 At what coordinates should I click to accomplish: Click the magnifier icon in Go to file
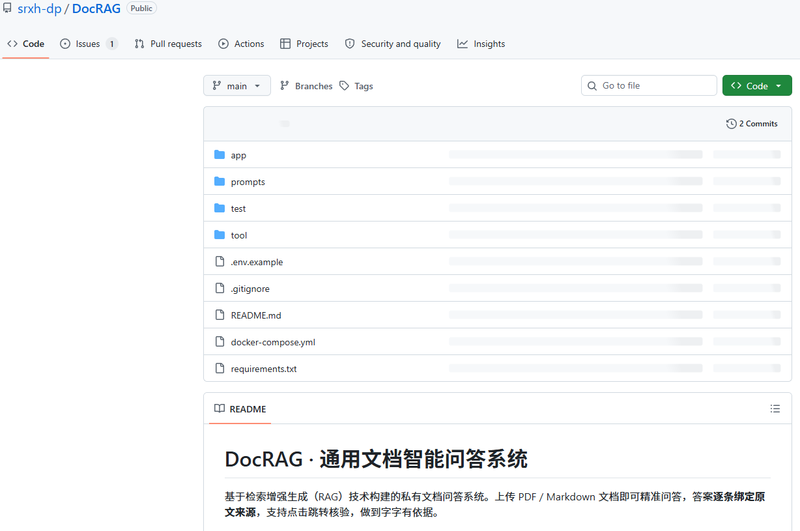[592, 86]
